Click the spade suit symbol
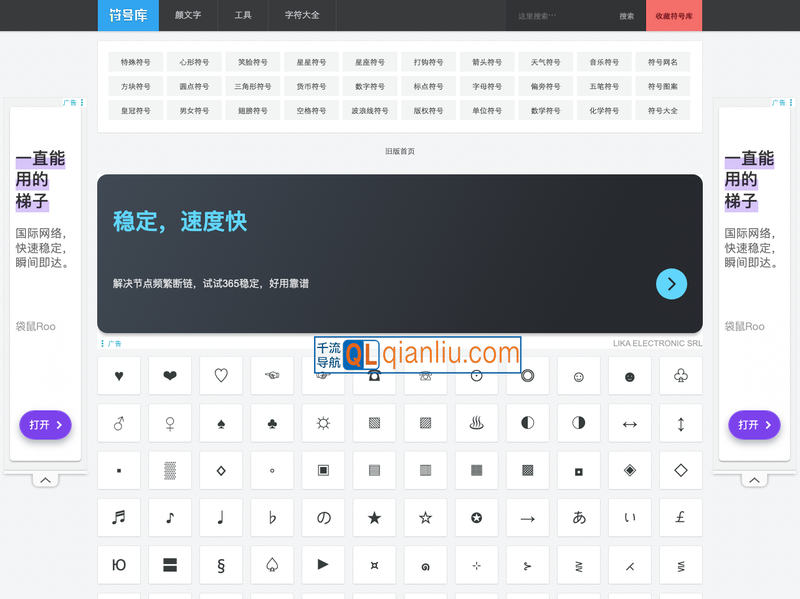This screenshot has width=800, height=599. click(221, 423)
